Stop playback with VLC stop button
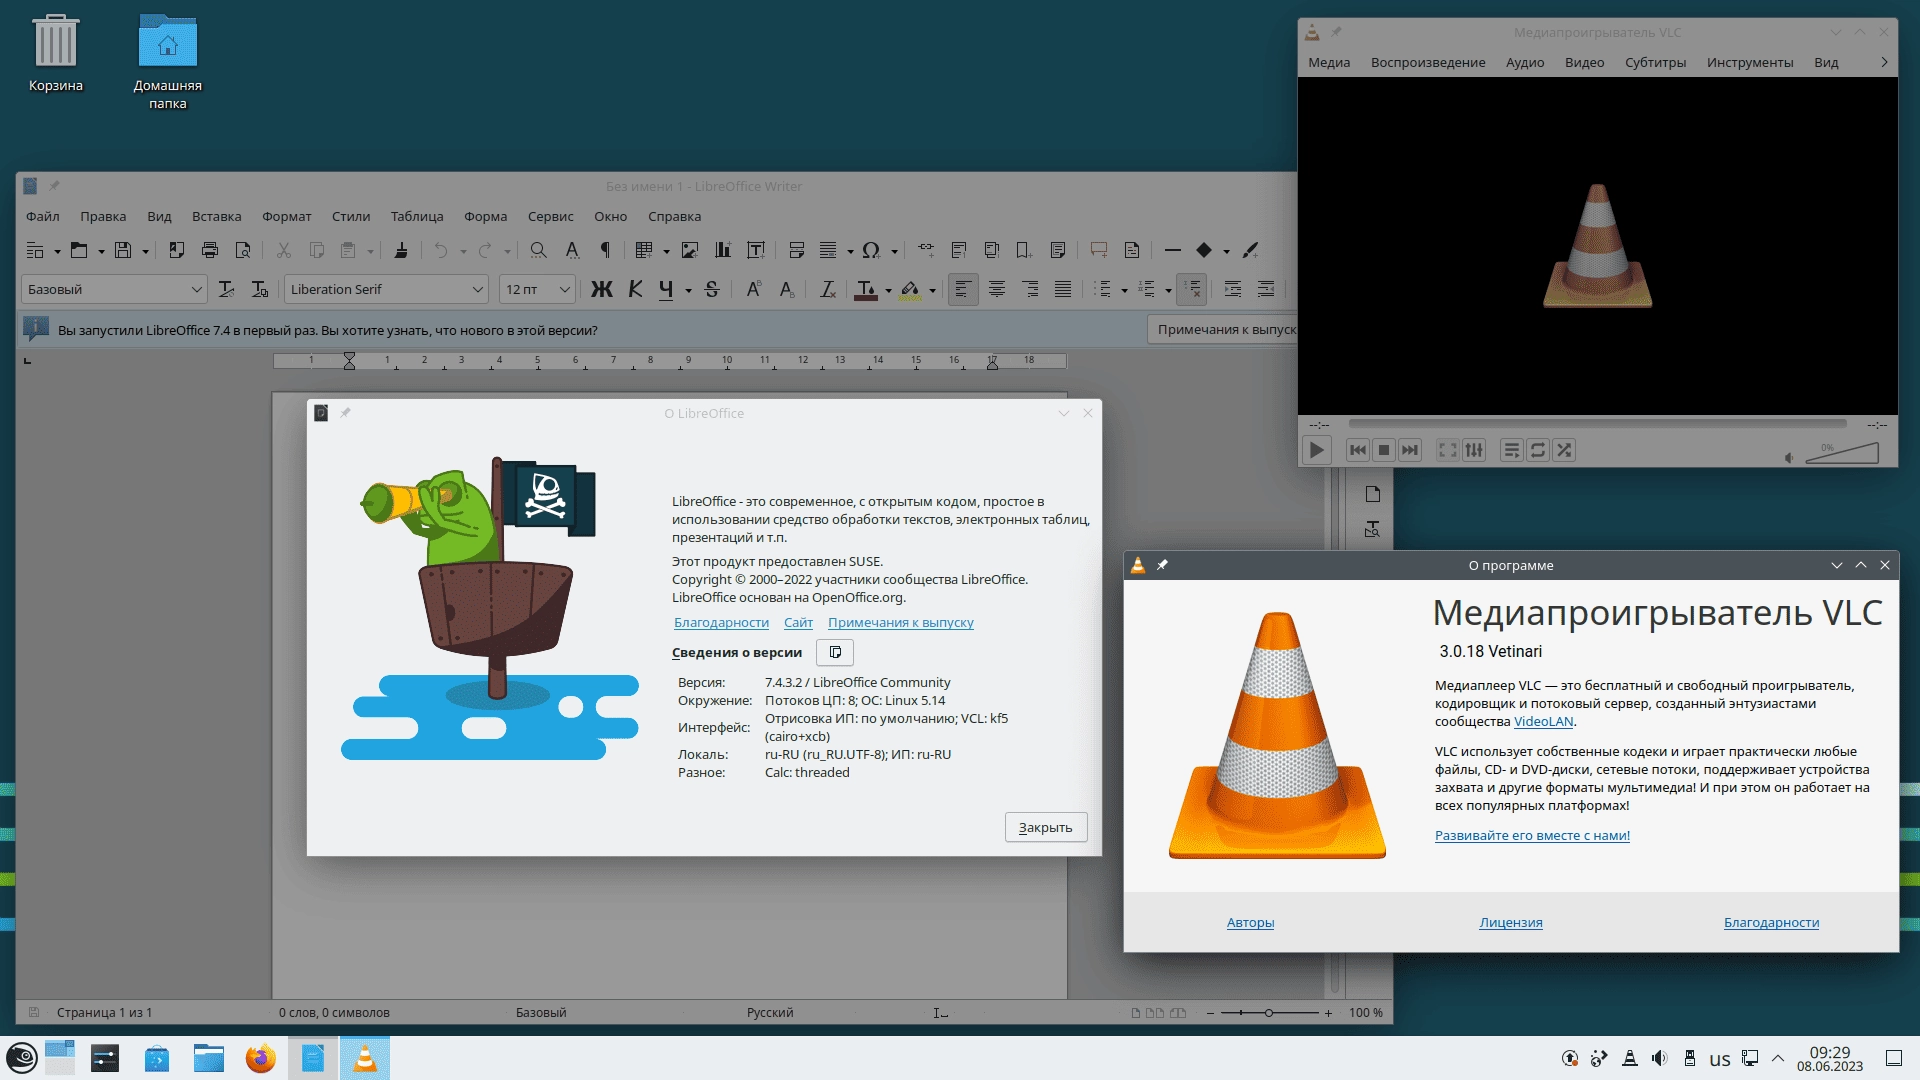This screenshot has width=1920, height=1080. pyautogui.click(x=1384, y=450)
